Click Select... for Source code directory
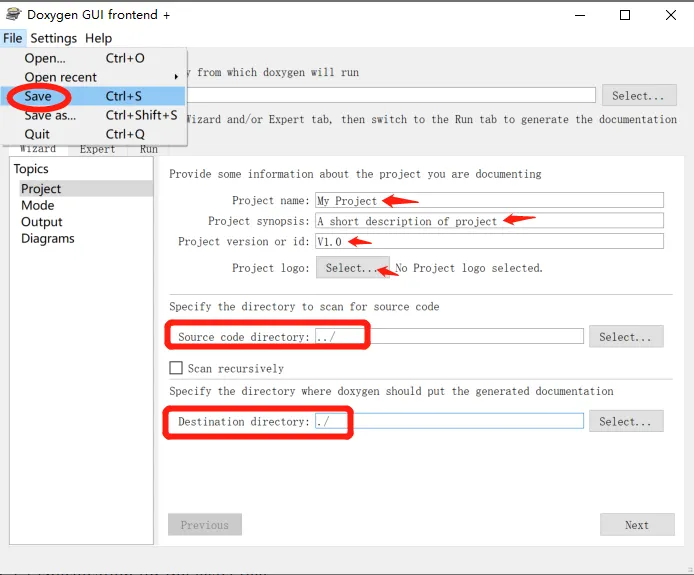The width and height of the screenshot is (694, 575). pos(626,337)
